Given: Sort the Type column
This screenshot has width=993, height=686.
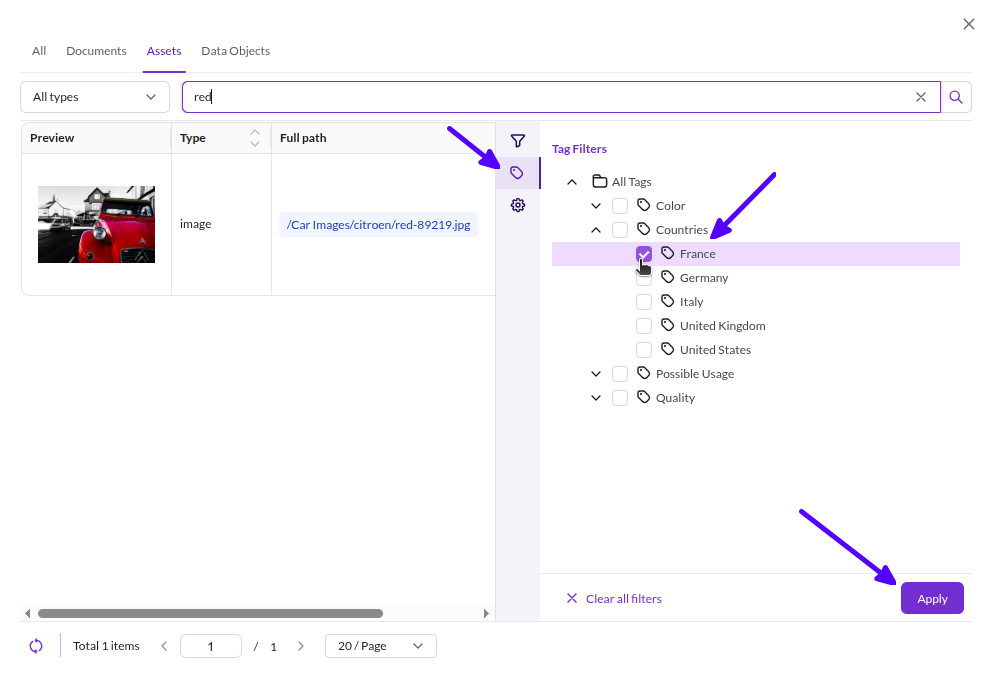Looking at the screenshot, I should [x=255, y=138].
